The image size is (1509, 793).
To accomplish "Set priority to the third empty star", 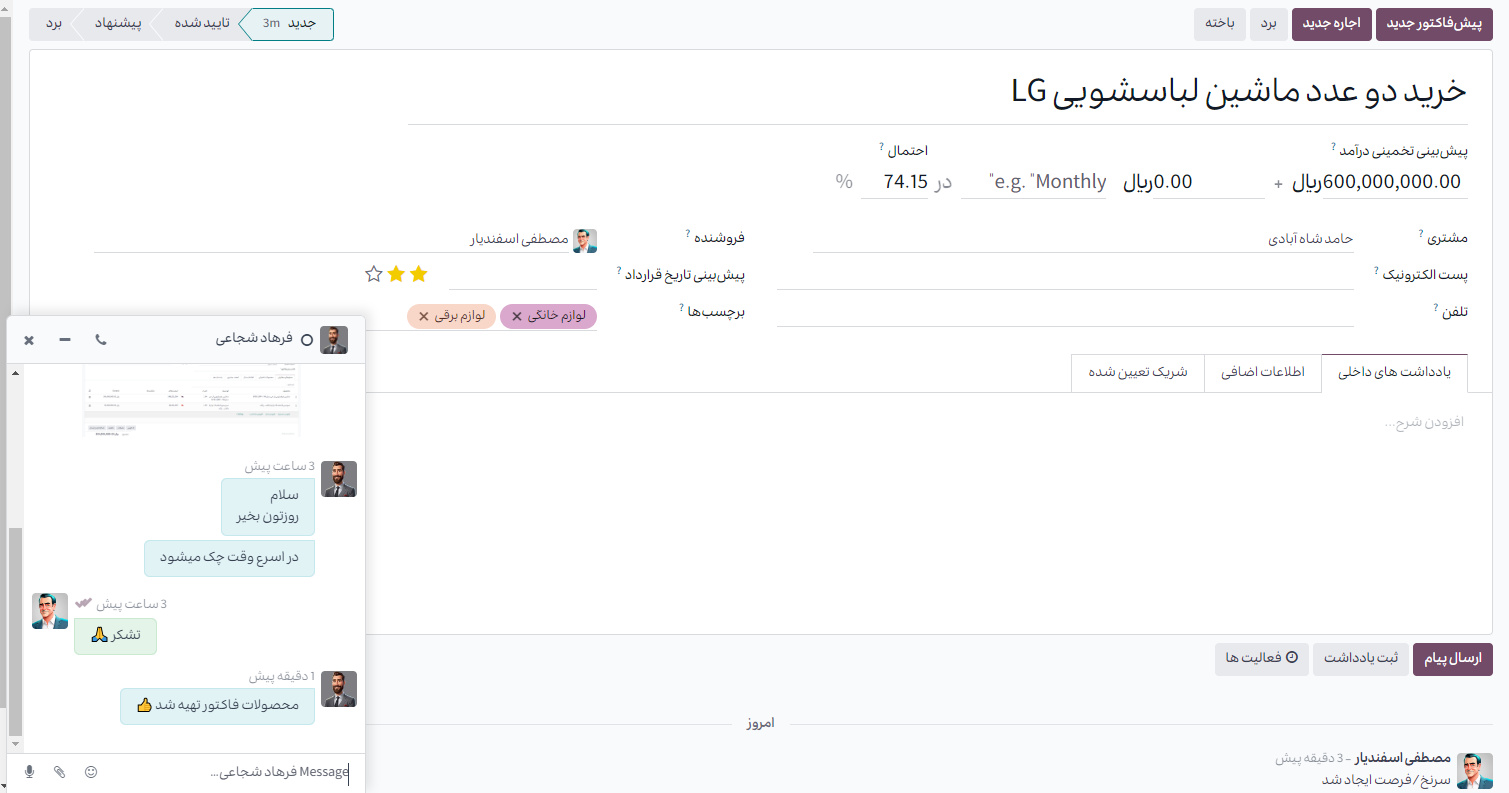I will 374,274.
